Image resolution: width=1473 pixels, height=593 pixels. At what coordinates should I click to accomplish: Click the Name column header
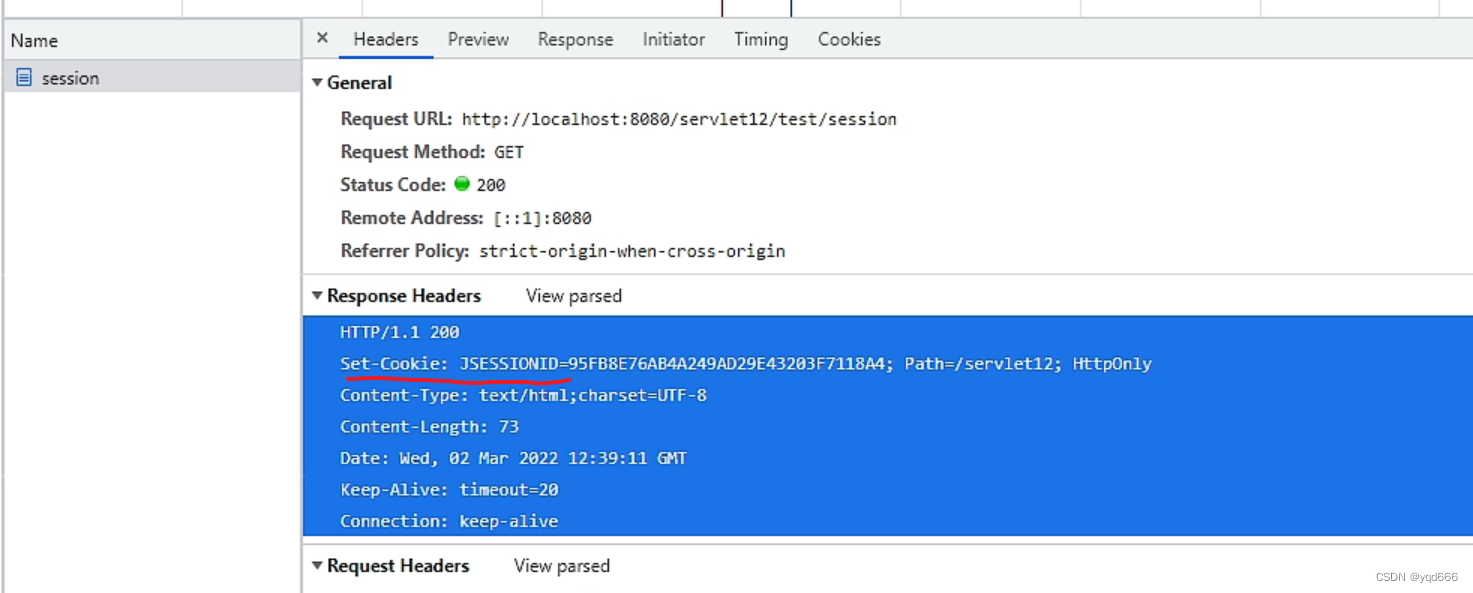pyautogui.click(x=152, y=41)
